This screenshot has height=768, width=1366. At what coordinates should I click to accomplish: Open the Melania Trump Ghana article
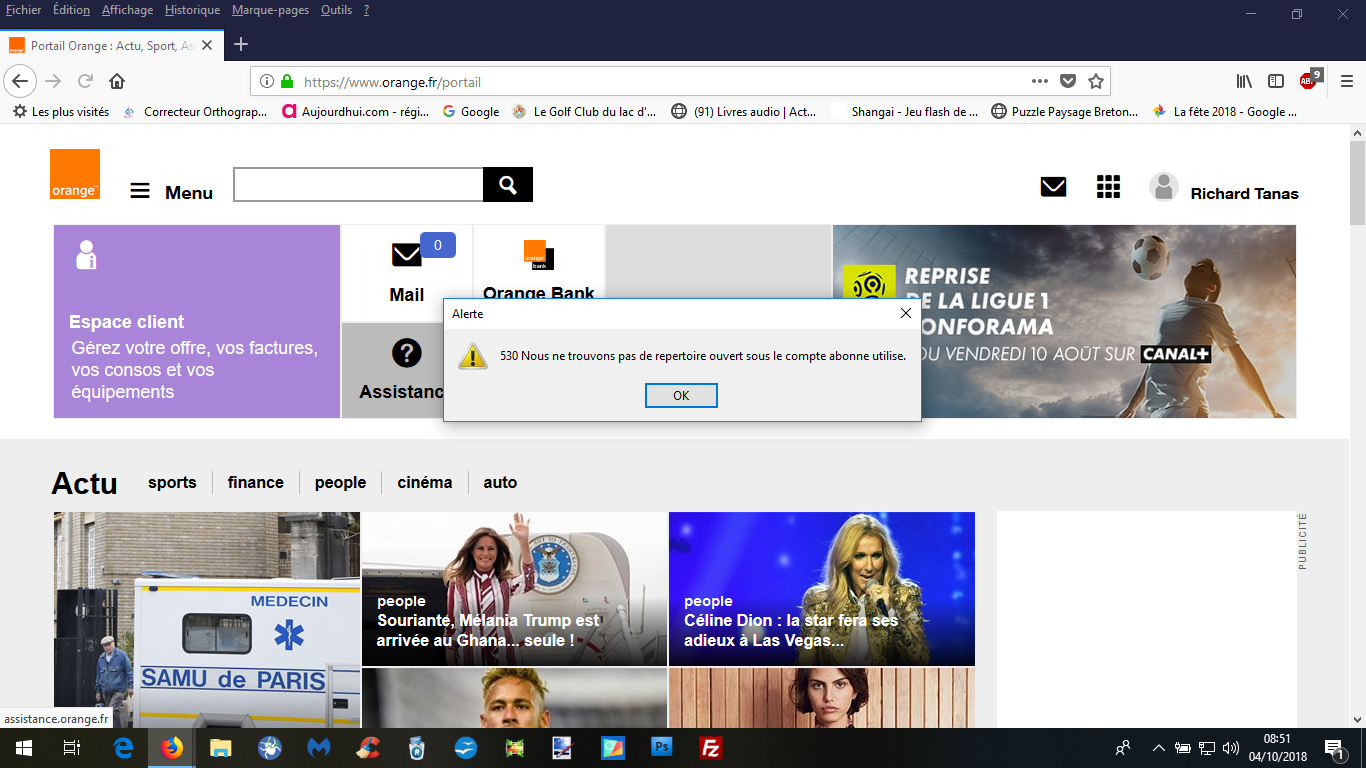click(514, 589)
